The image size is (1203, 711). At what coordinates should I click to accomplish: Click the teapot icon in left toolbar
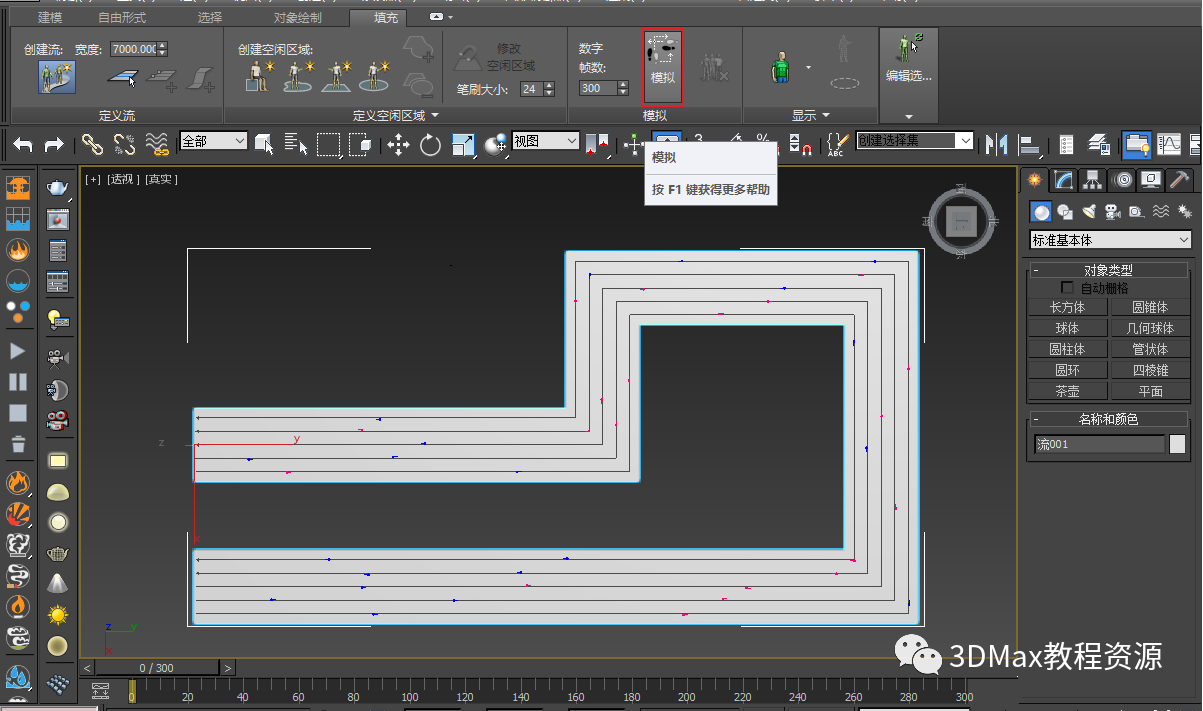[x=58, y=188]
